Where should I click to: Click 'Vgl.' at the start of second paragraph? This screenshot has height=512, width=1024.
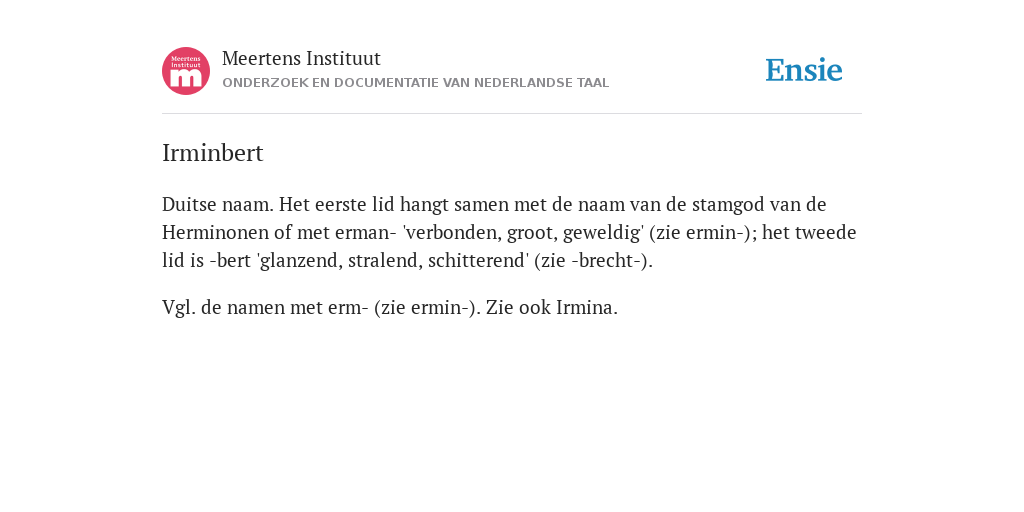179,308
